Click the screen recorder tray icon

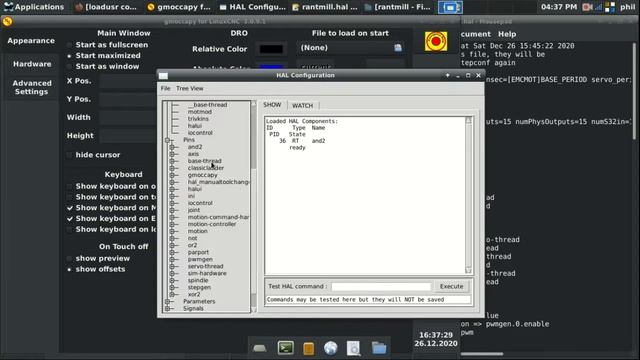point(587,7)
